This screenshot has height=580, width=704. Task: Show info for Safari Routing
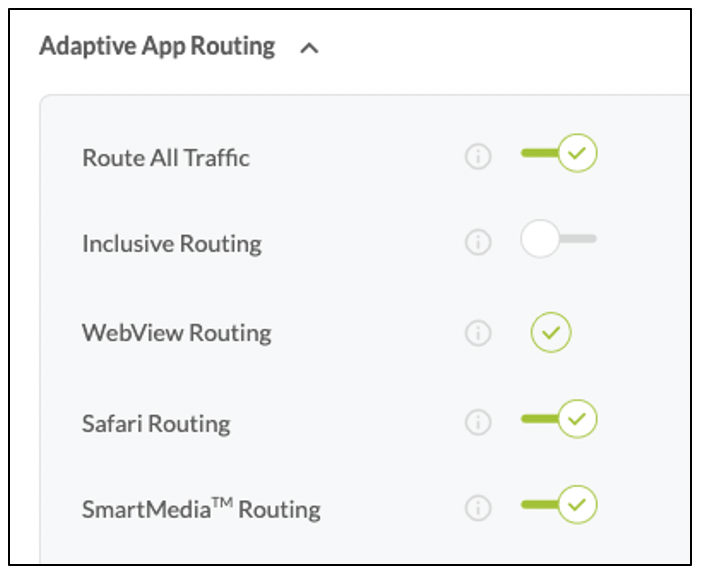click(478, 422)
